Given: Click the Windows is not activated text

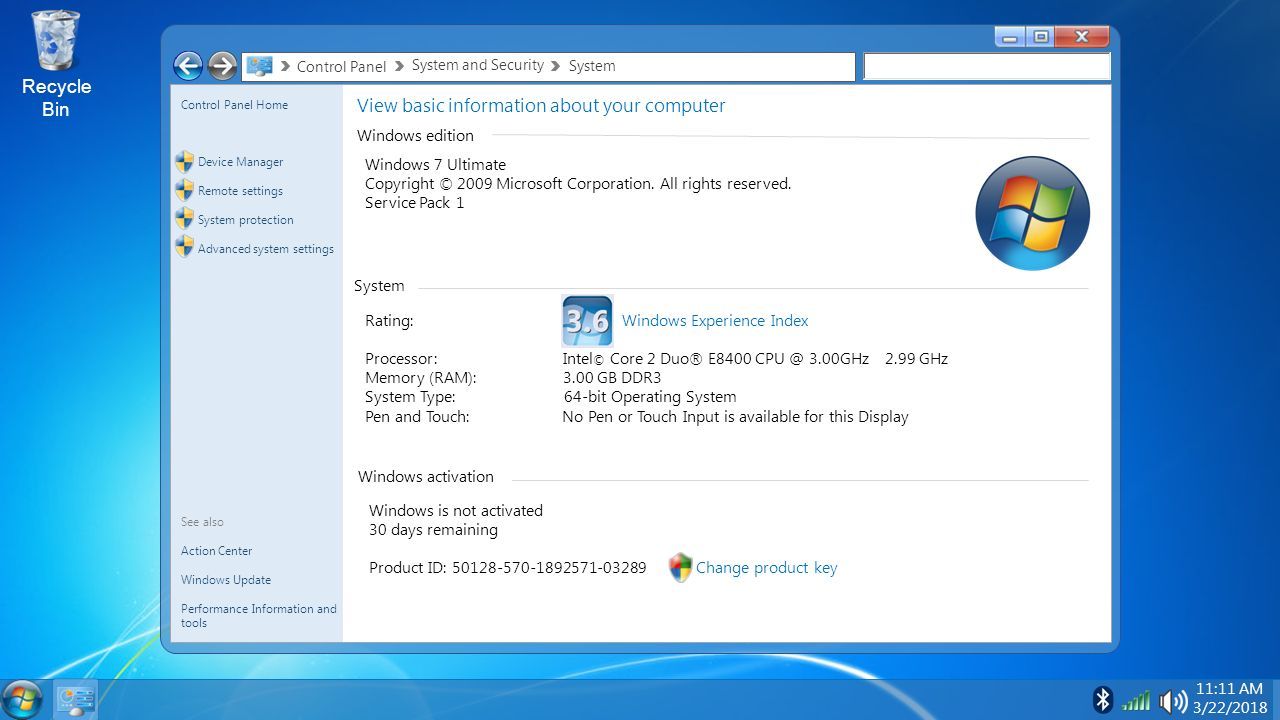Looking at the screenshot, I should [456, 511].
